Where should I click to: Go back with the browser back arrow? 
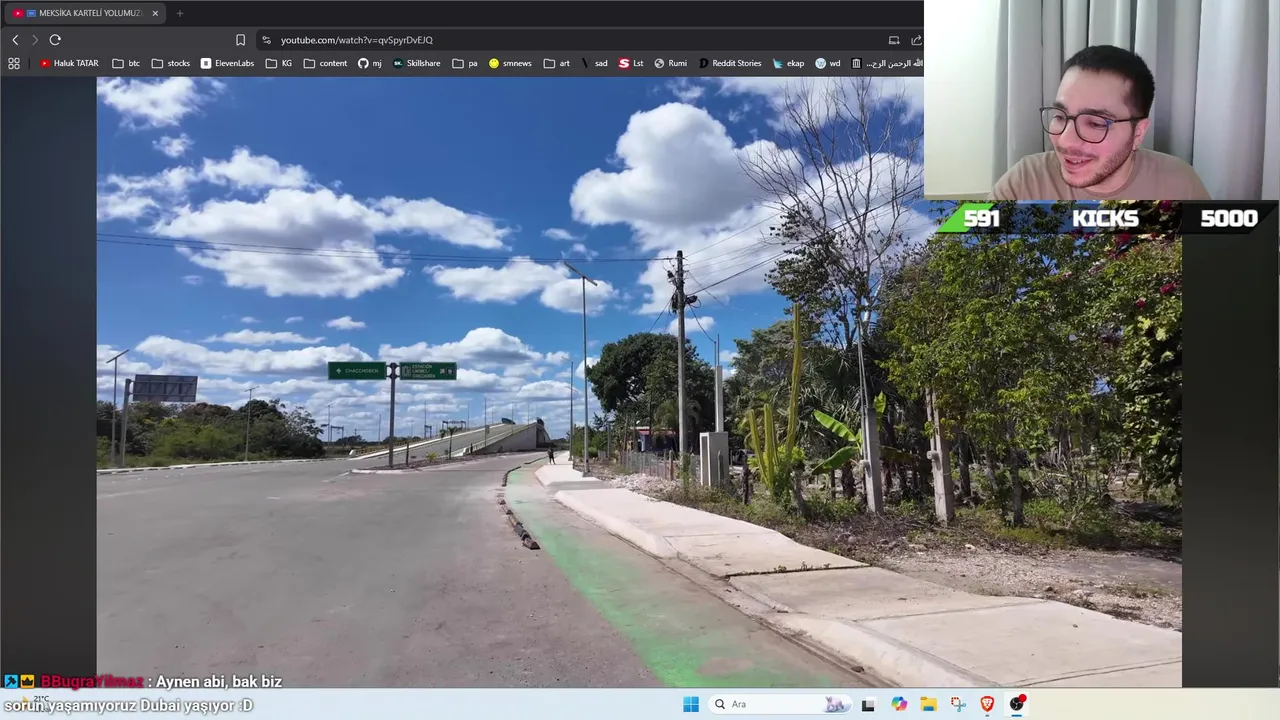click(15, 40)
